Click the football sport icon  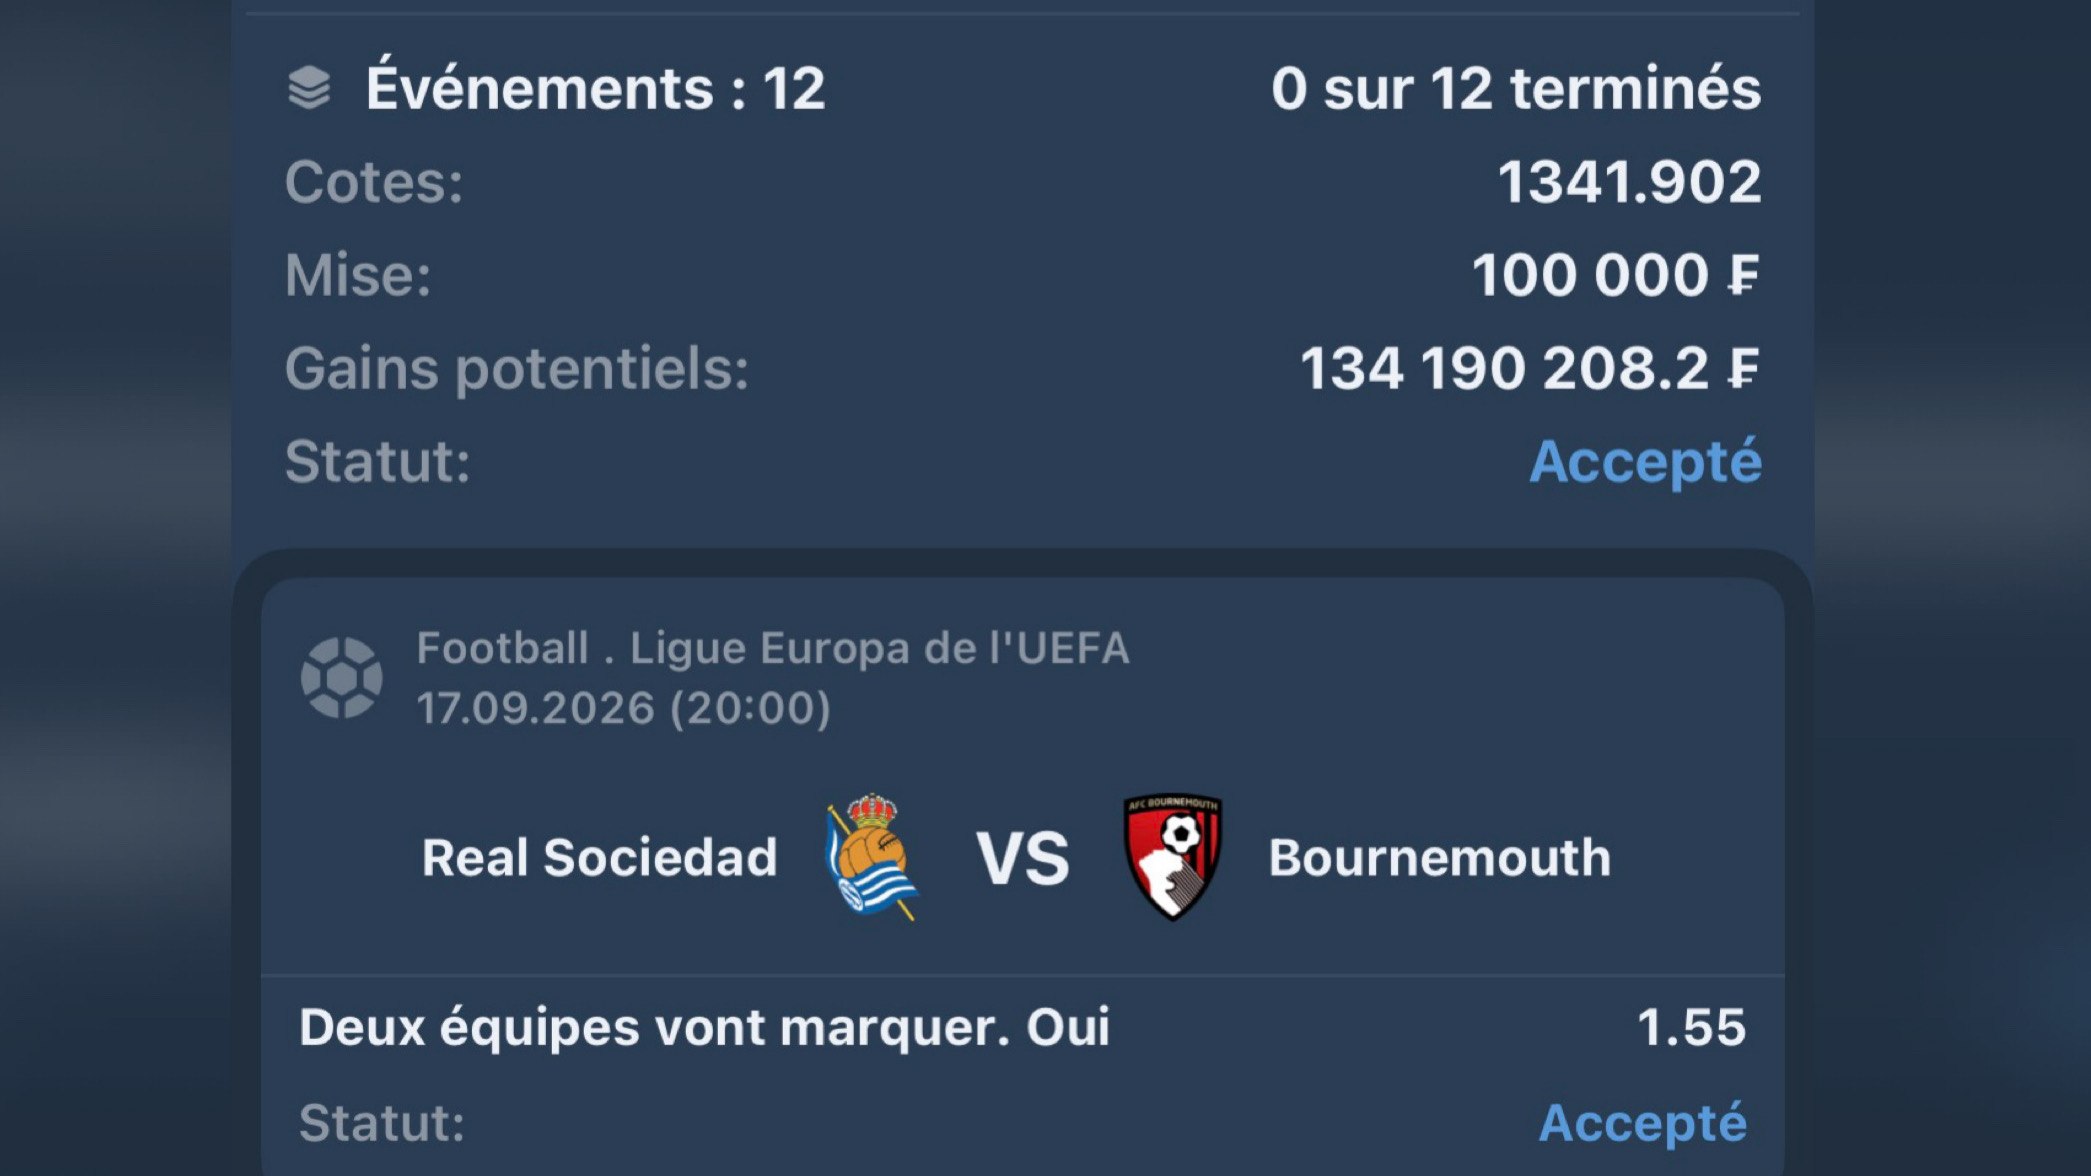pos(342,678)
